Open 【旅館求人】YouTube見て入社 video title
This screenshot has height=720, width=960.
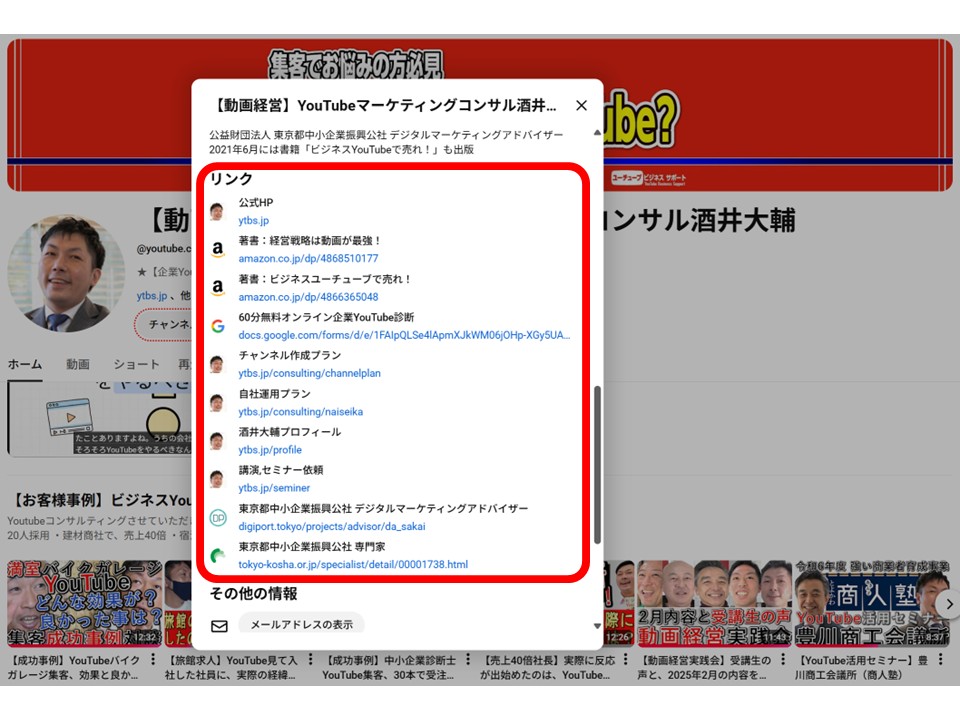[x=232, y=667]
